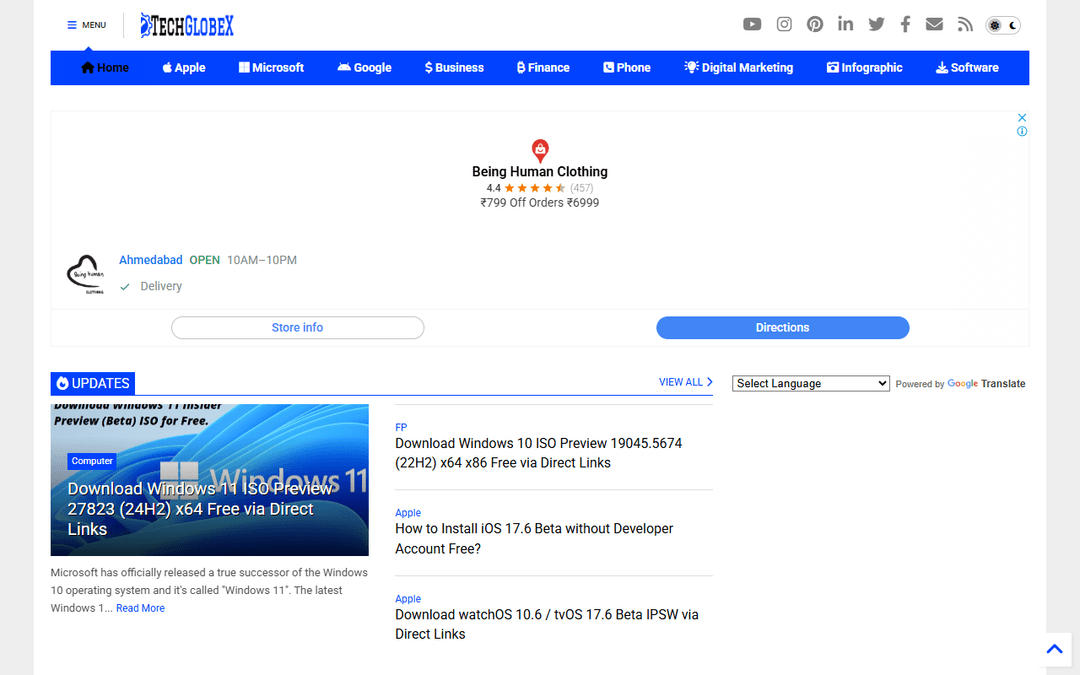
Task: Open the Twitter social icon
Action: [x=876, y=25]
